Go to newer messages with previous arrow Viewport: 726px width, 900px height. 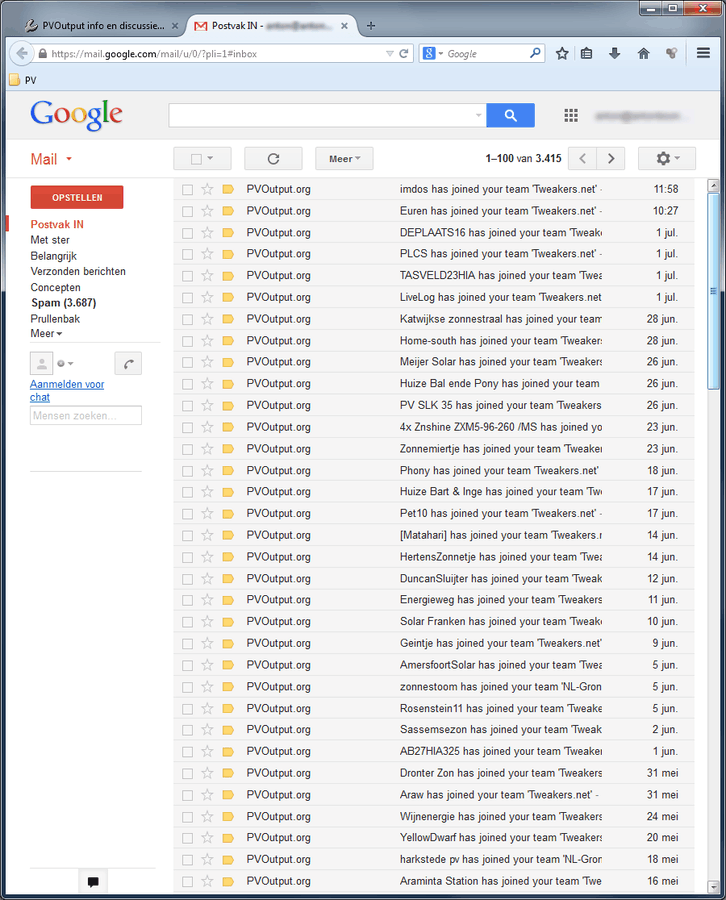tap(583, 158)
